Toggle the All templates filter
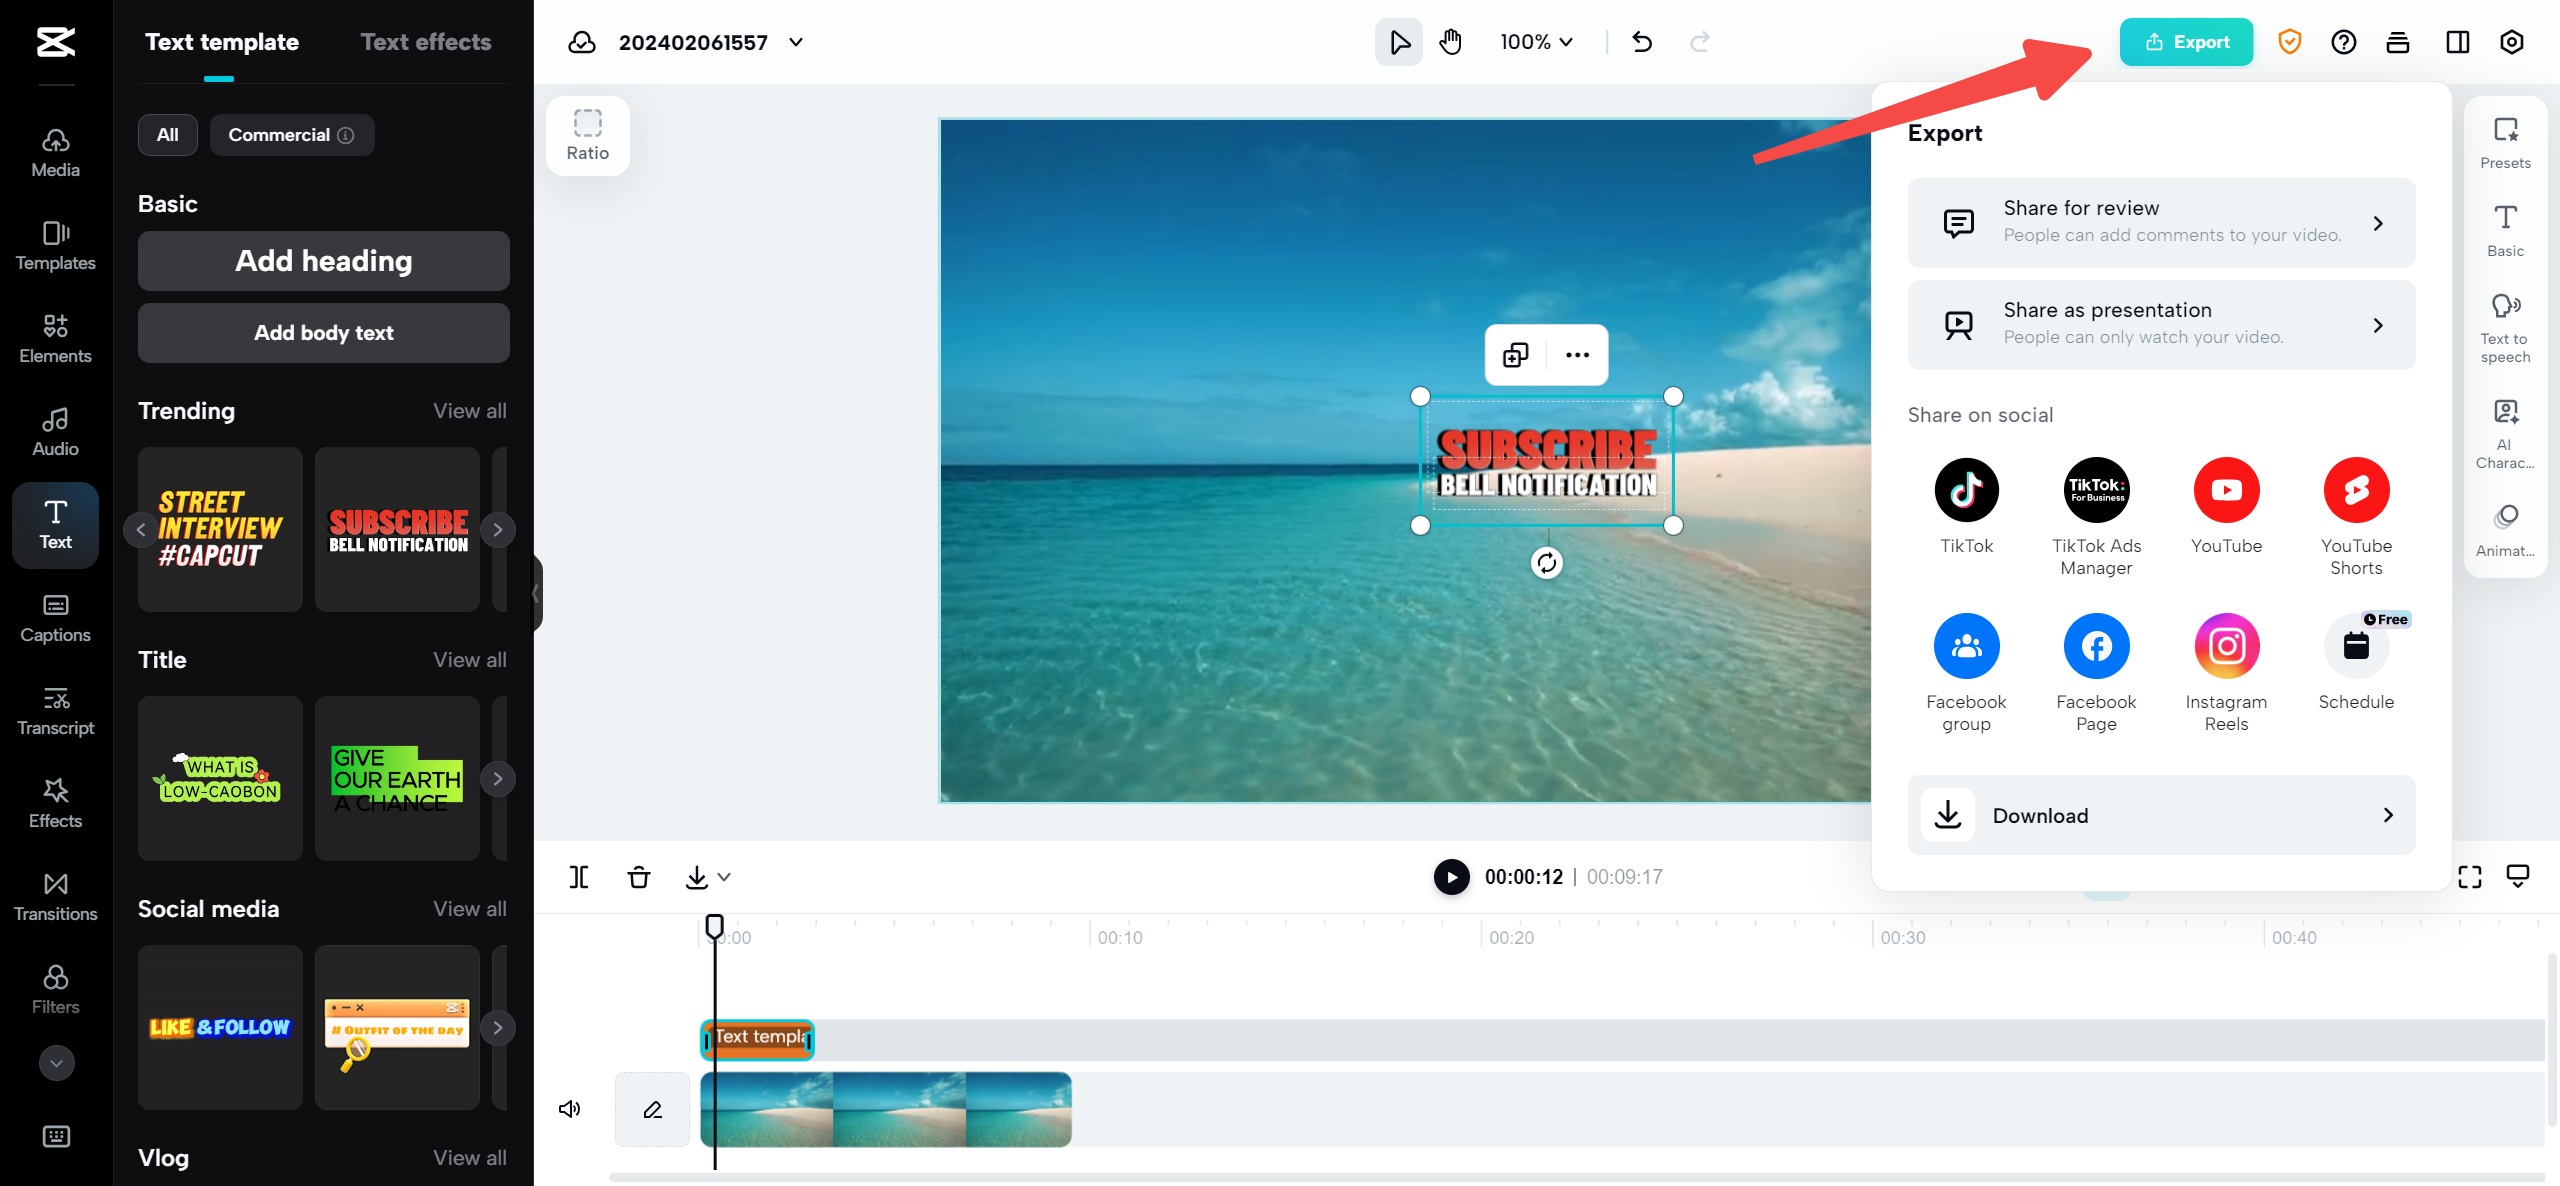The width and height of the screenshot is (2560, 1186). (167, 134)
